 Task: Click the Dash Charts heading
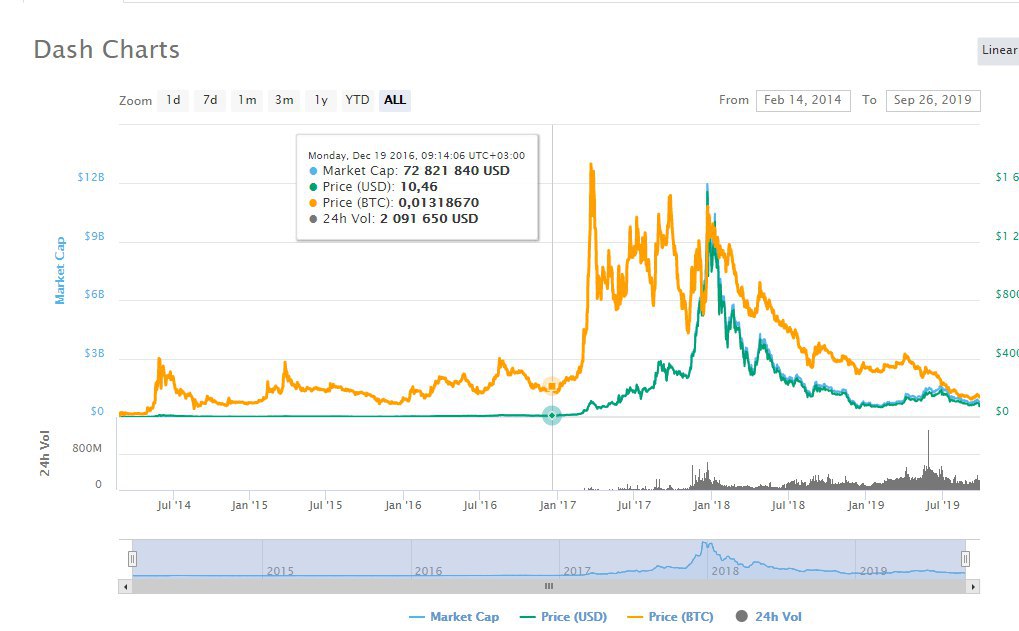pyautogui.click(x=107, y=49)
